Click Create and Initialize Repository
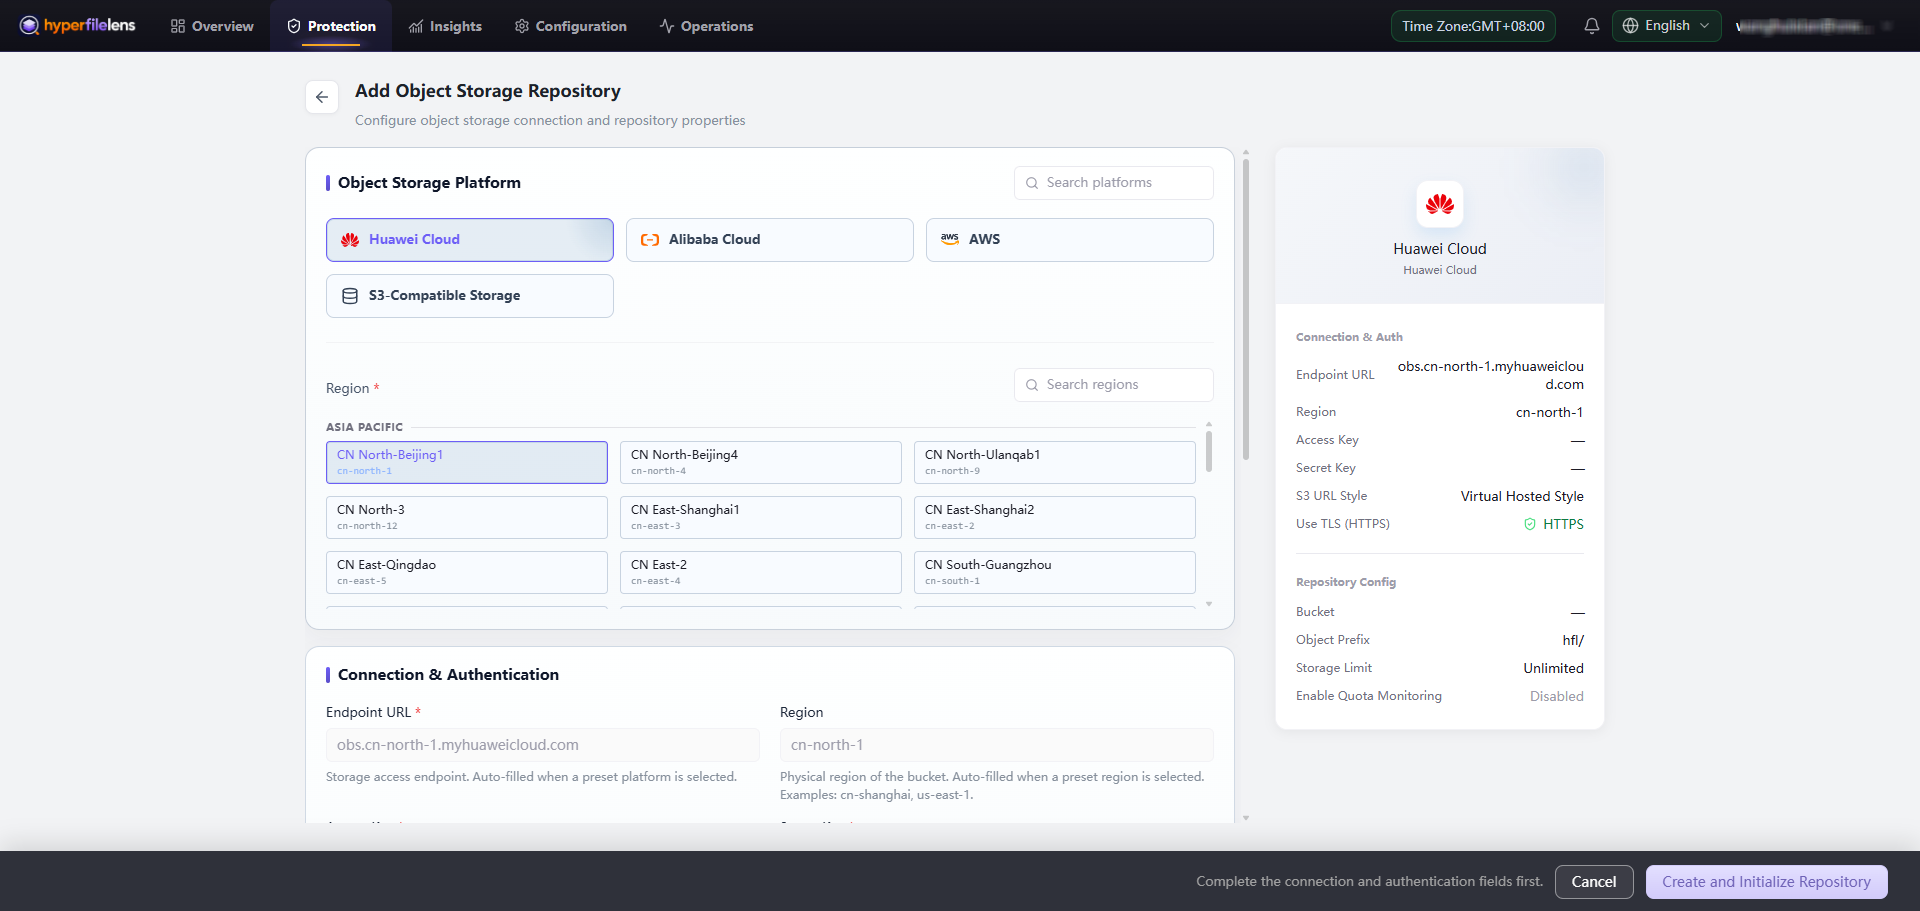1920x911 pixels. pyautogui.click(x=1766, y=882)
